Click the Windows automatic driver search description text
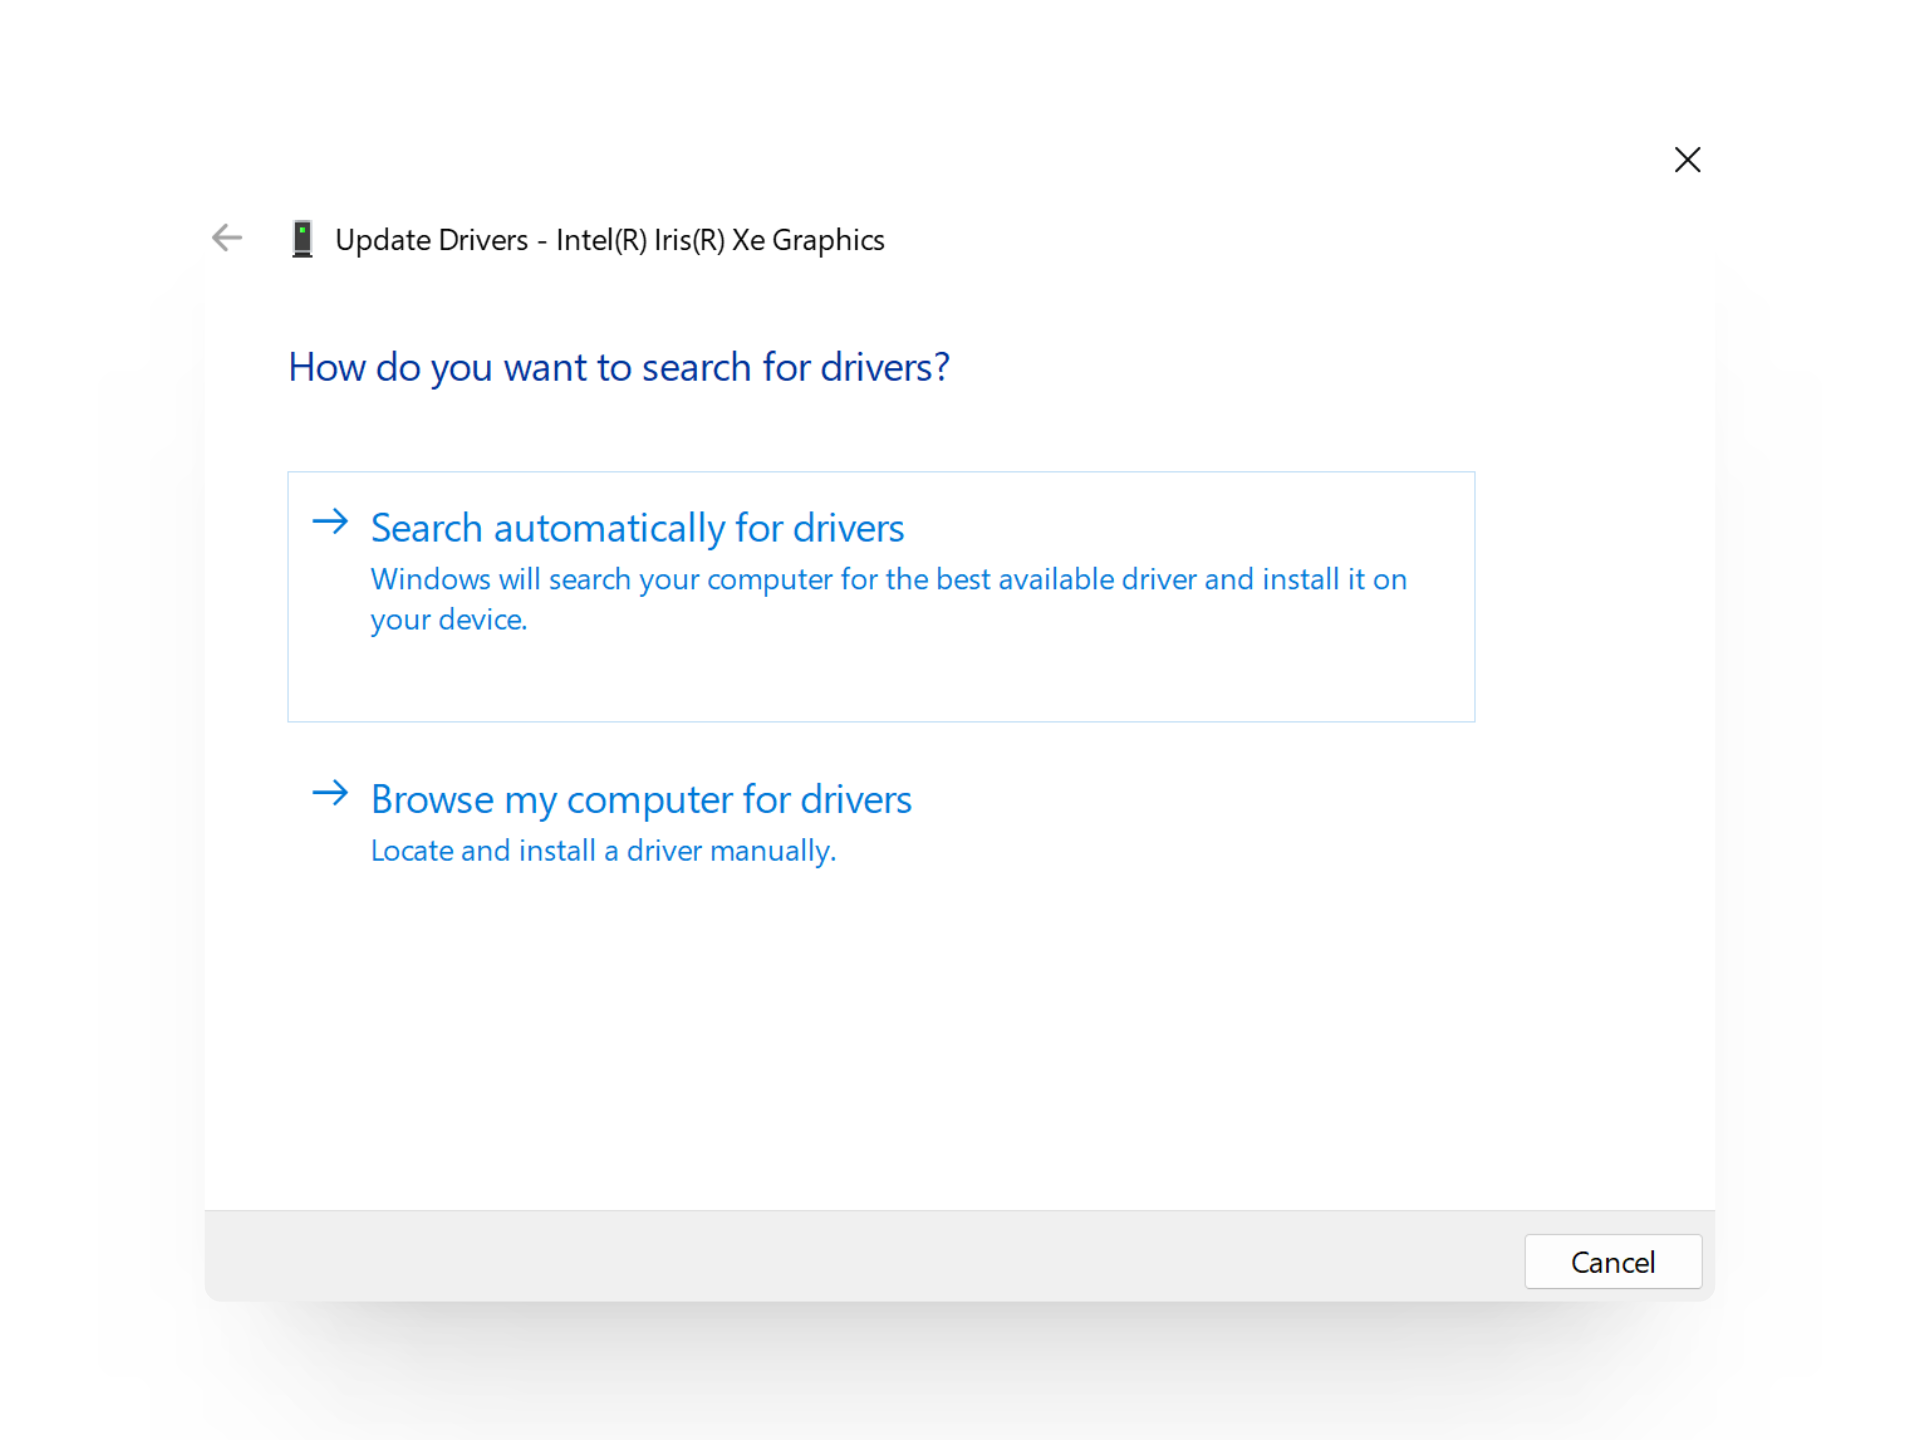 [887, 598]
